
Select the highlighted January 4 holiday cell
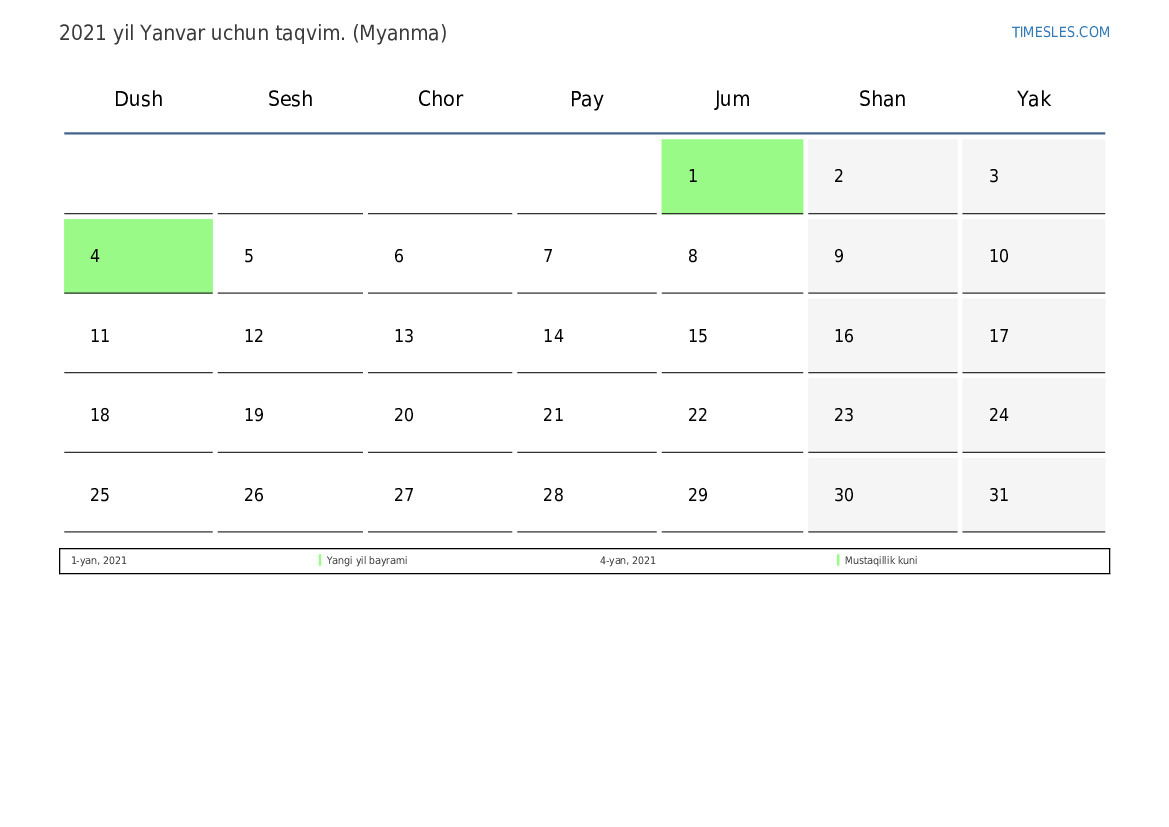pyautogui.click(x=138, y=256)
